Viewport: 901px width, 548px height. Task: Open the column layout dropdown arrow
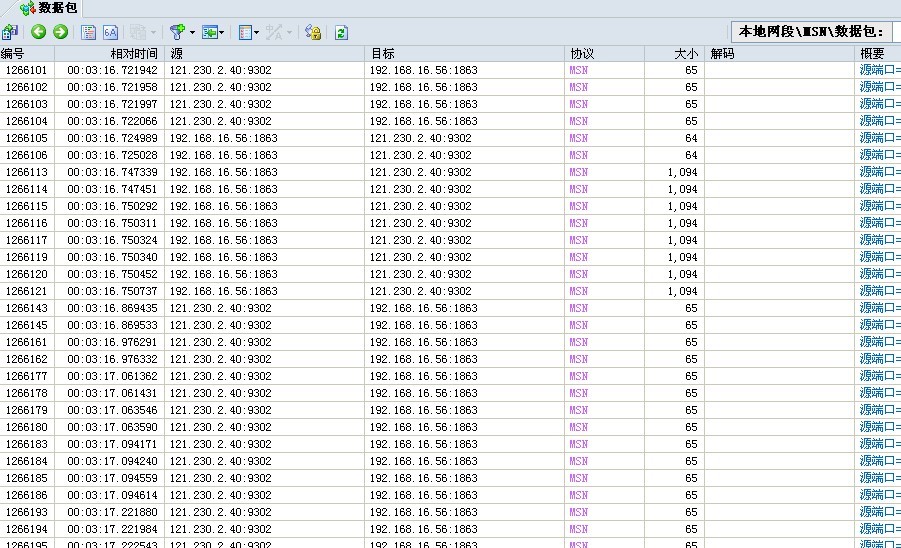tap(257, 32)
